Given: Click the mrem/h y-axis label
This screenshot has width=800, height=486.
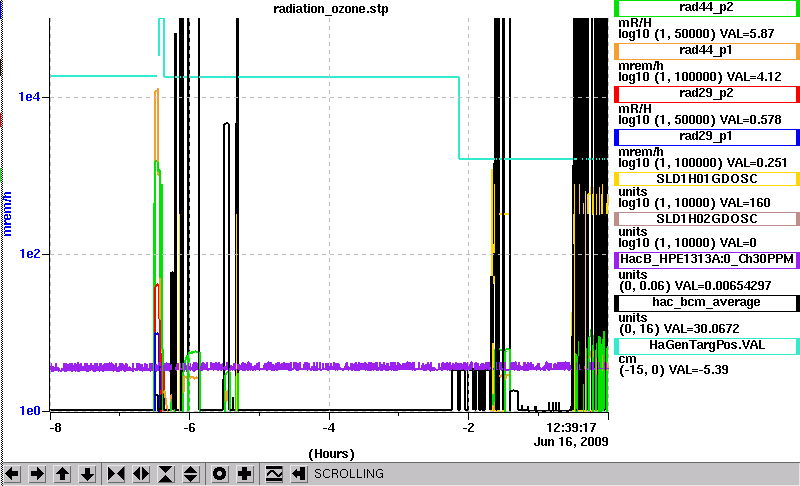Looking at the screenshot, I should [x=7, y=214].
